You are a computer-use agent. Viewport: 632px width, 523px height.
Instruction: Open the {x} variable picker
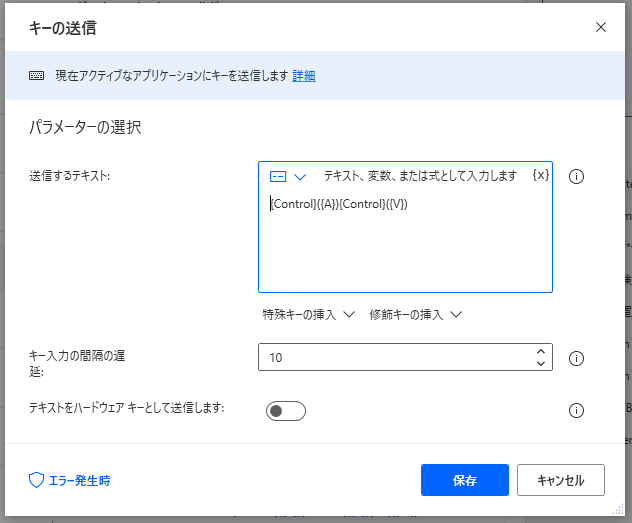(x=540, y=175)
